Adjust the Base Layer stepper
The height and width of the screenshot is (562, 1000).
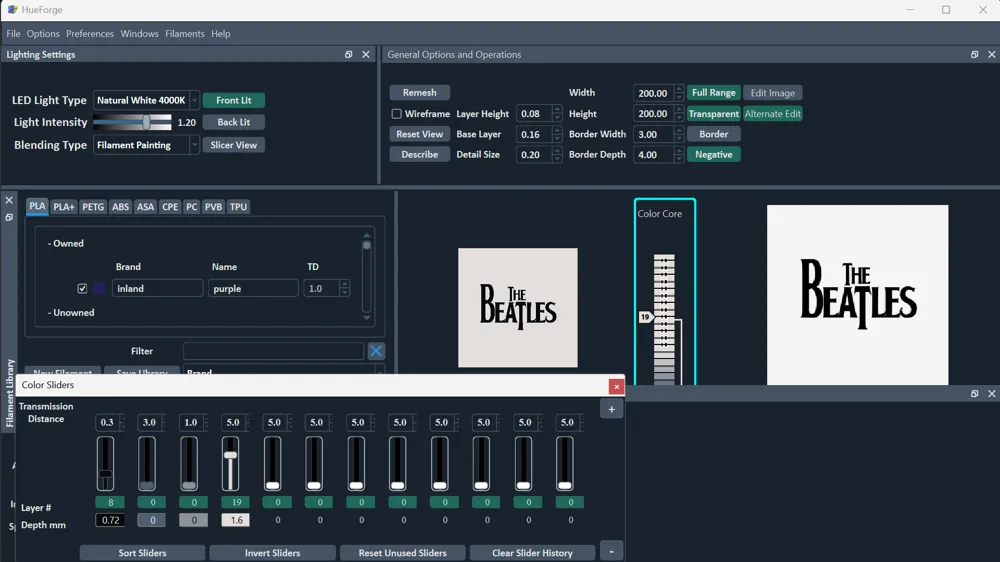click(x=557, y=134)
